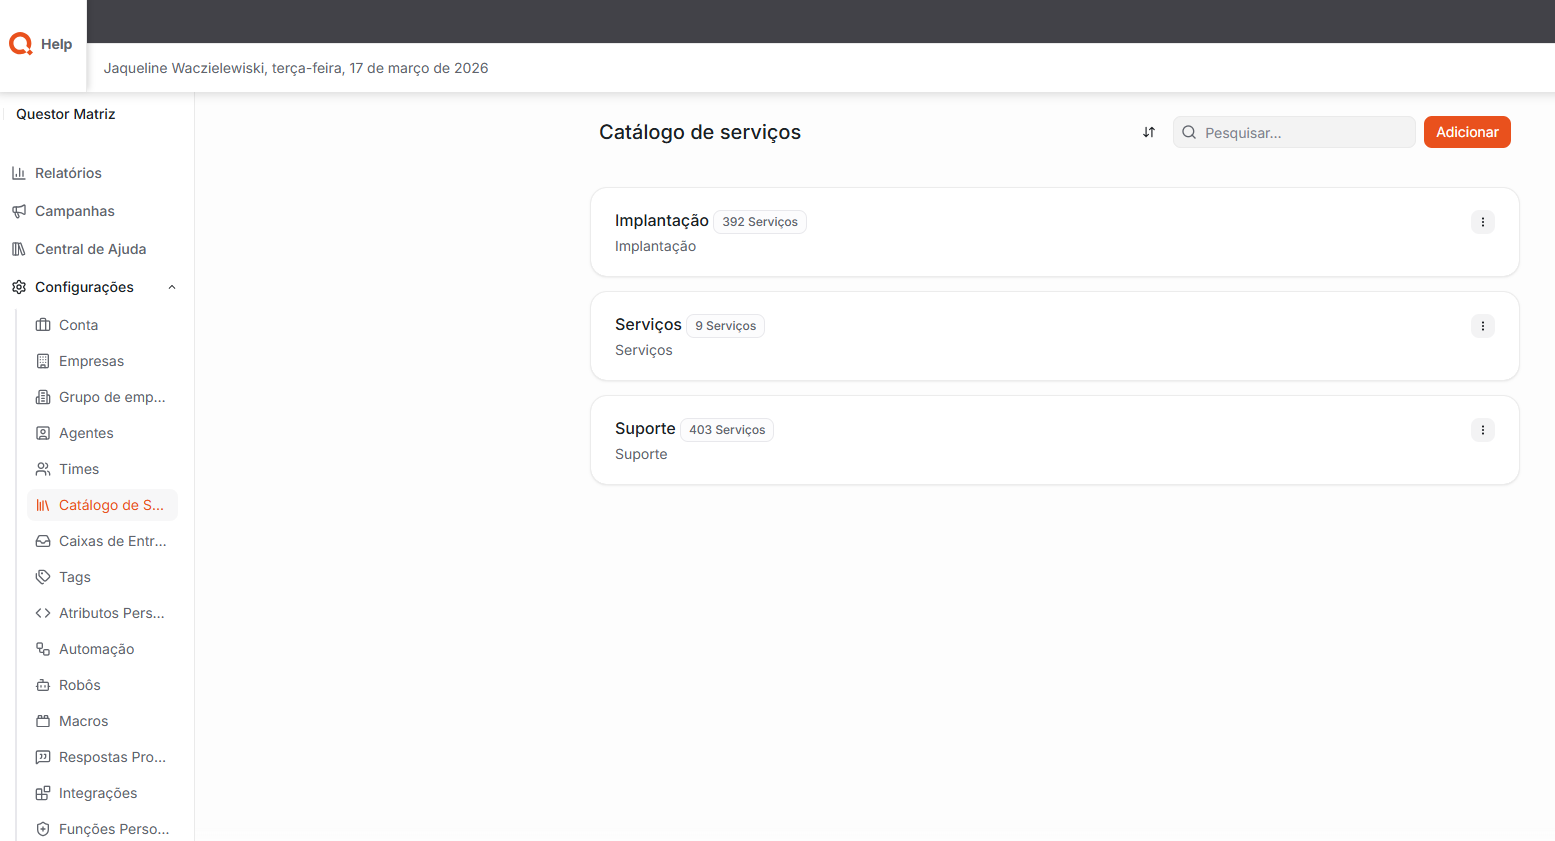Open the Macros settings page
This screenshot has width=1555, height=841.
click(x=83, y=721)
